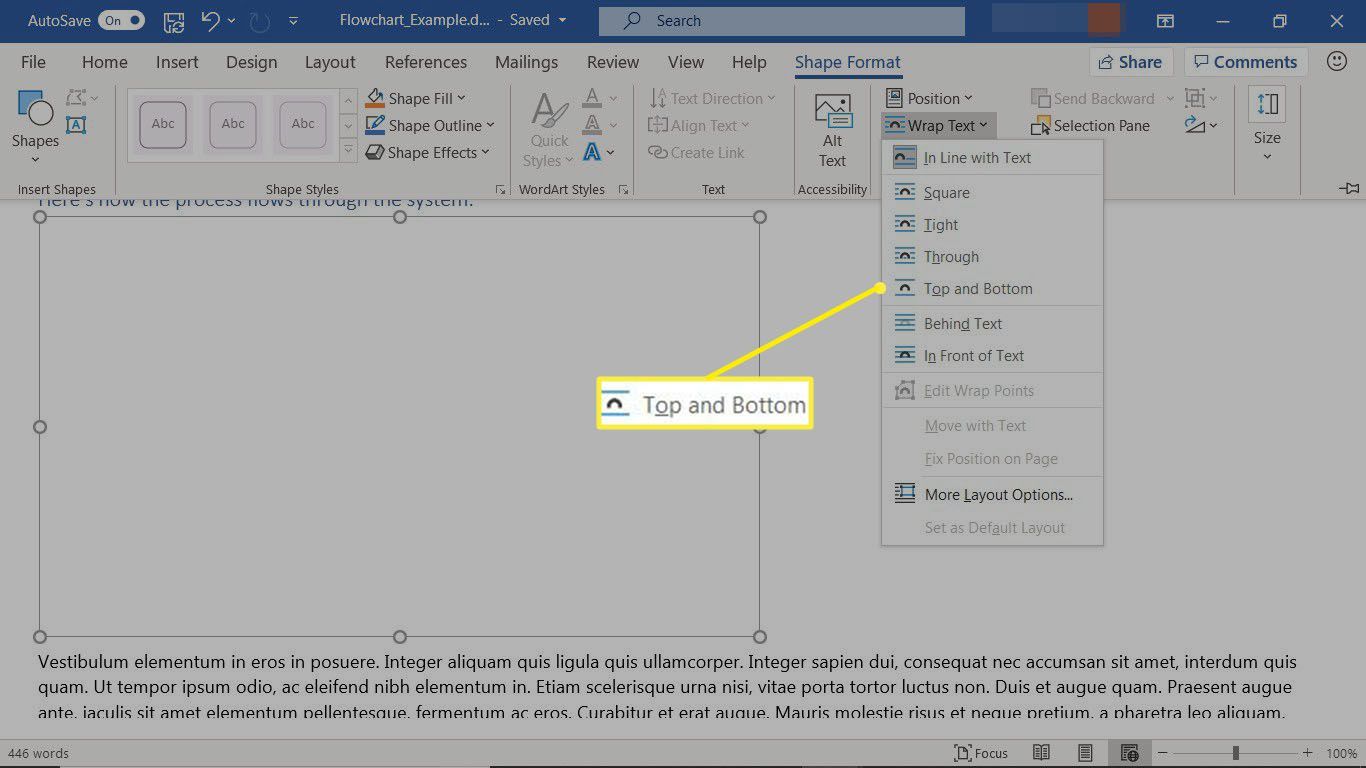Viewport: 1366px width, 768px height.
Task: Switch to the Home tab
Action: point(104,62)
